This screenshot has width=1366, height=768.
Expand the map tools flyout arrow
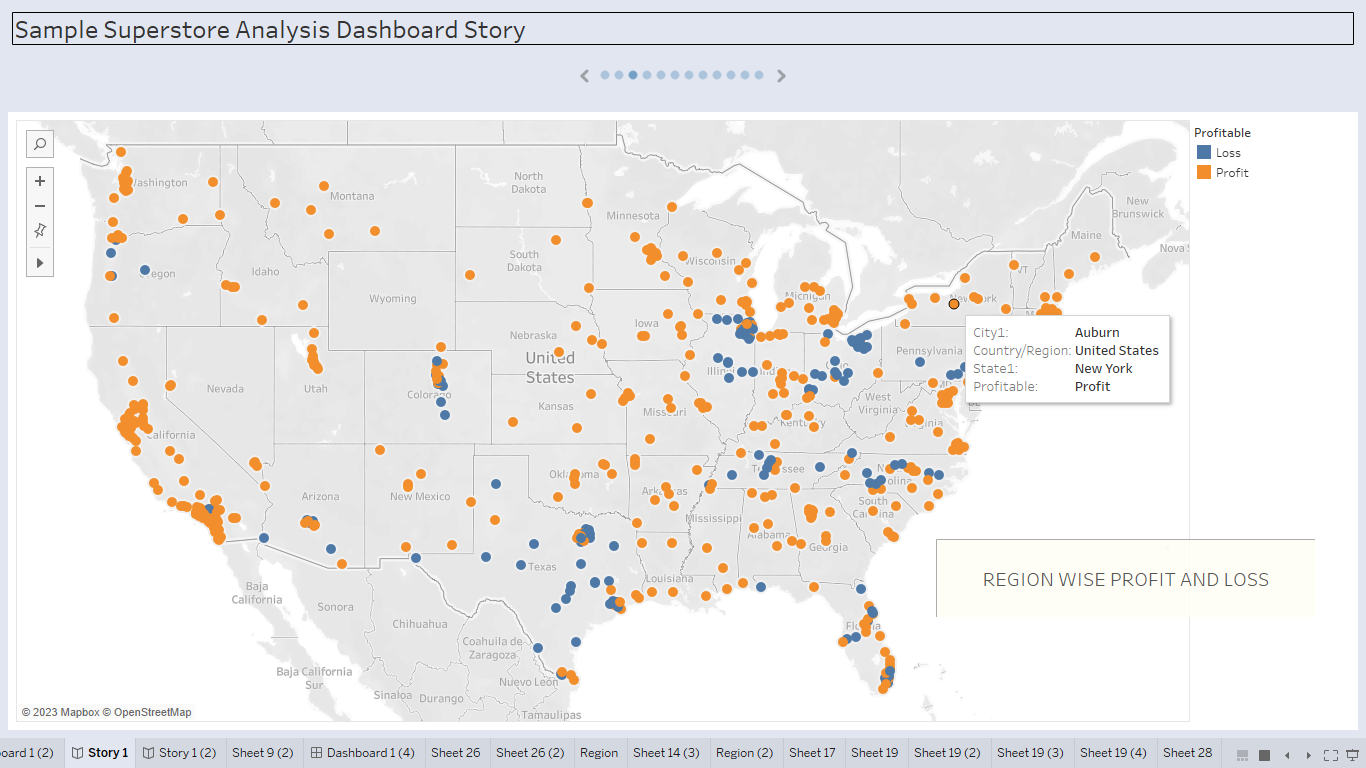(x=40, y=263)
